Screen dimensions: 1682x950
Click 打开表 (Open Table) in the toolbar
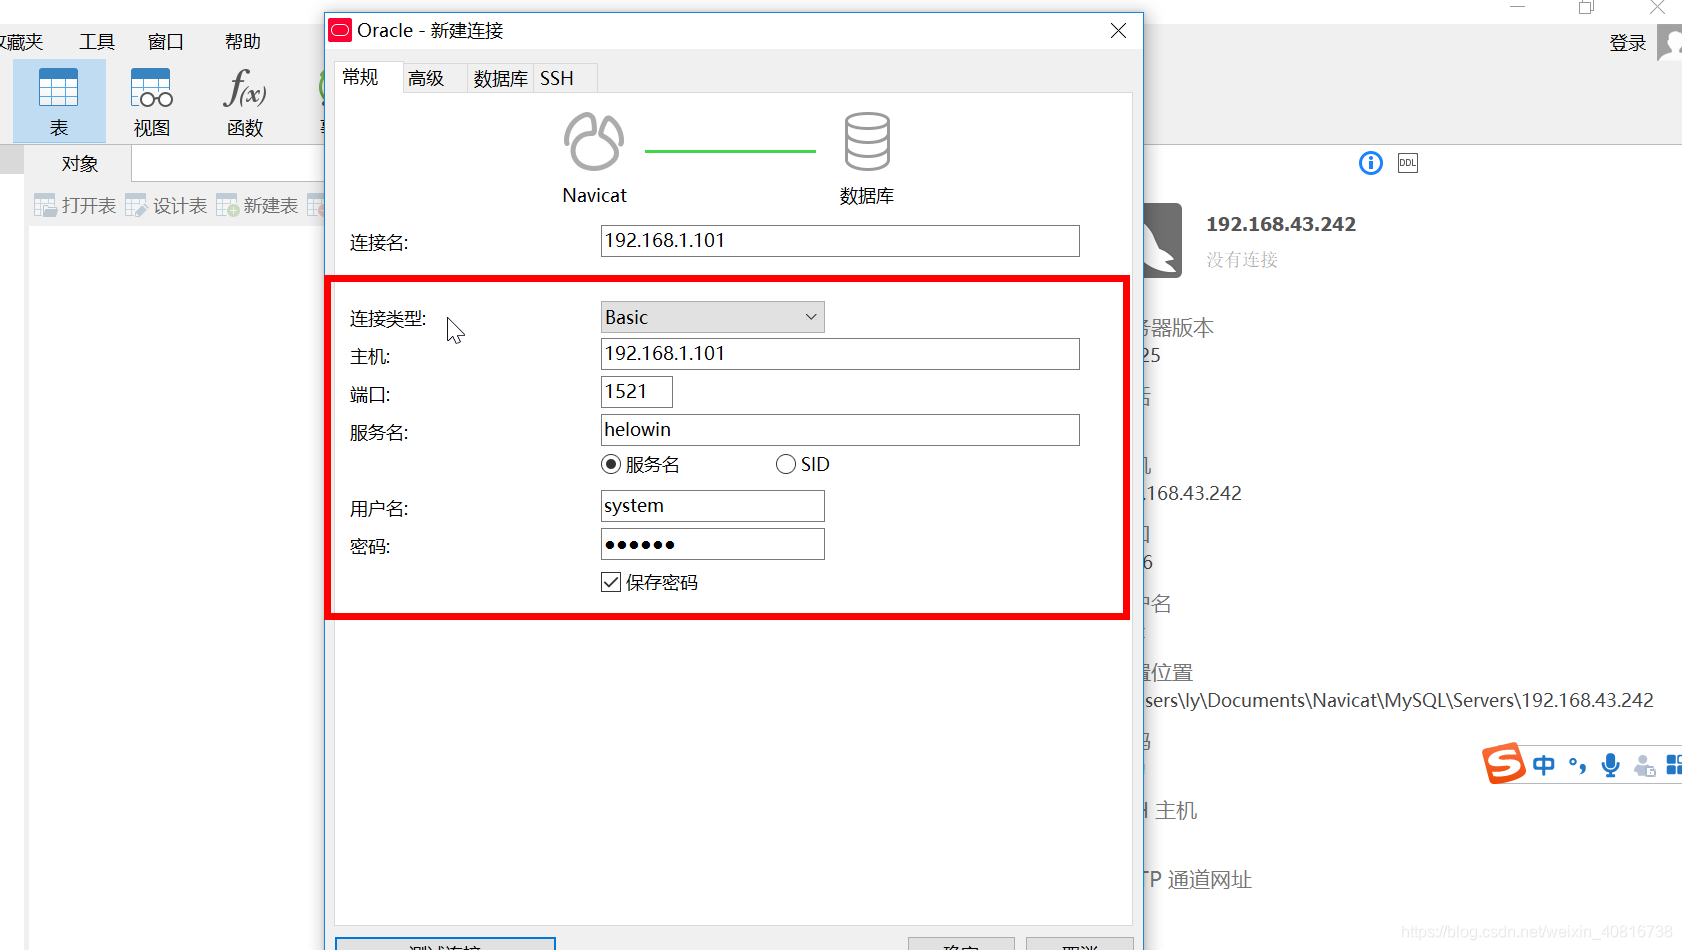pos(76,205)
